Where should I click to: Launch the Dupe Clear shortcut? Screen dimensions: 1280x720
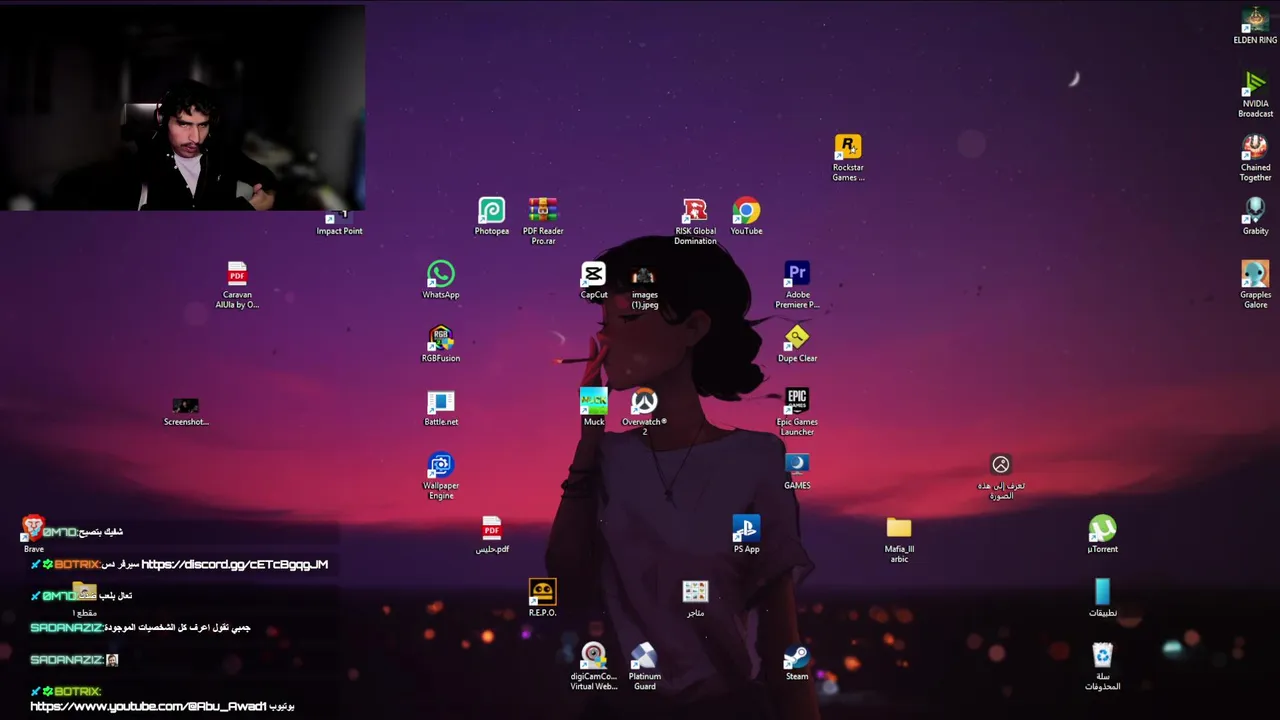pos(797,344)
